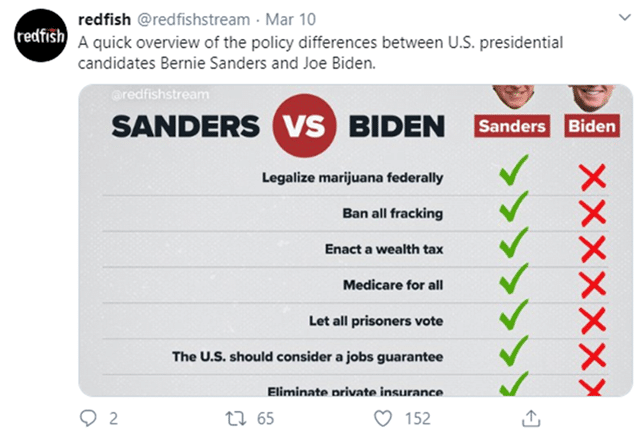This screenshot has height=433, width=644.
Task: Like the tweet with heart icon
Action: point(383,418)
